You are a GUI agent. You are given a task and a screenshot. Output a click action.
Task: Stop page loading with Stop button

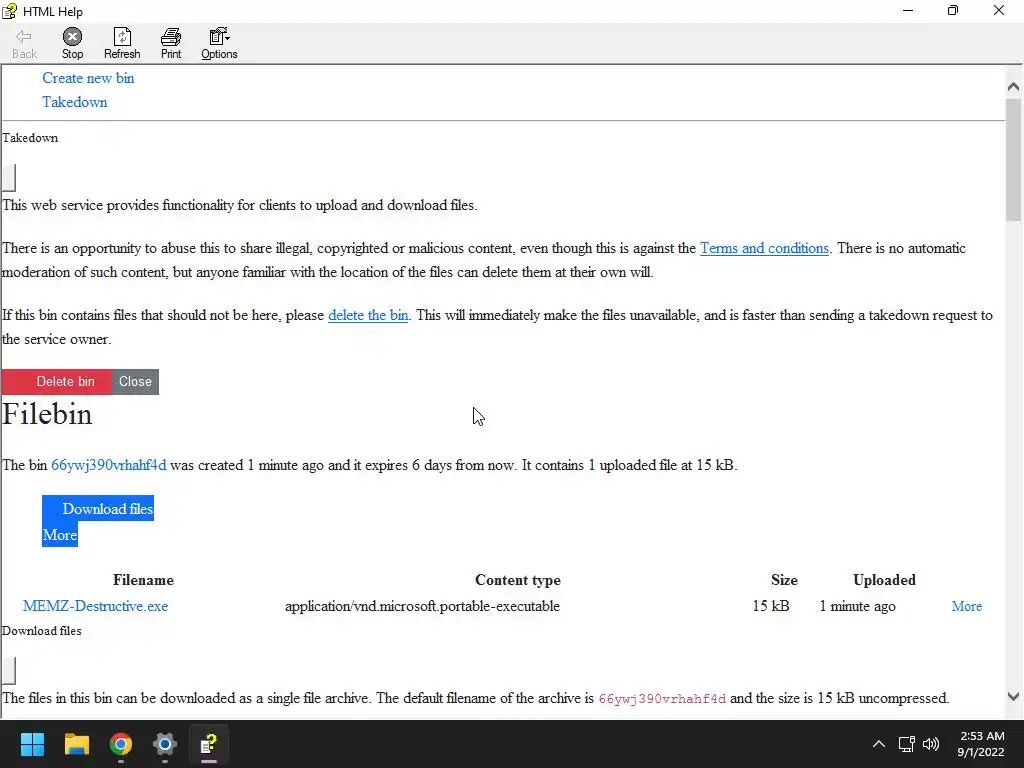pos(72,44)
